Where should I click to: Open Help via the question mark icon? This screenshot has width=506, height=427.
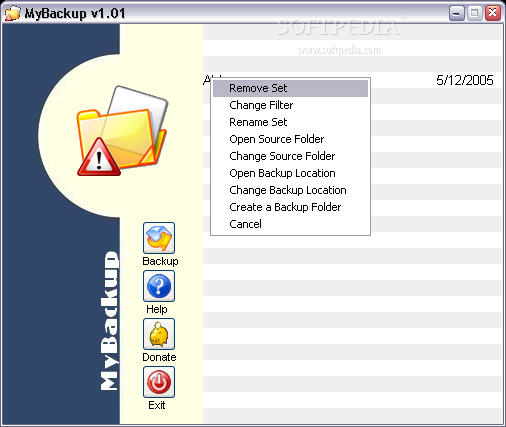coord(159,286)
